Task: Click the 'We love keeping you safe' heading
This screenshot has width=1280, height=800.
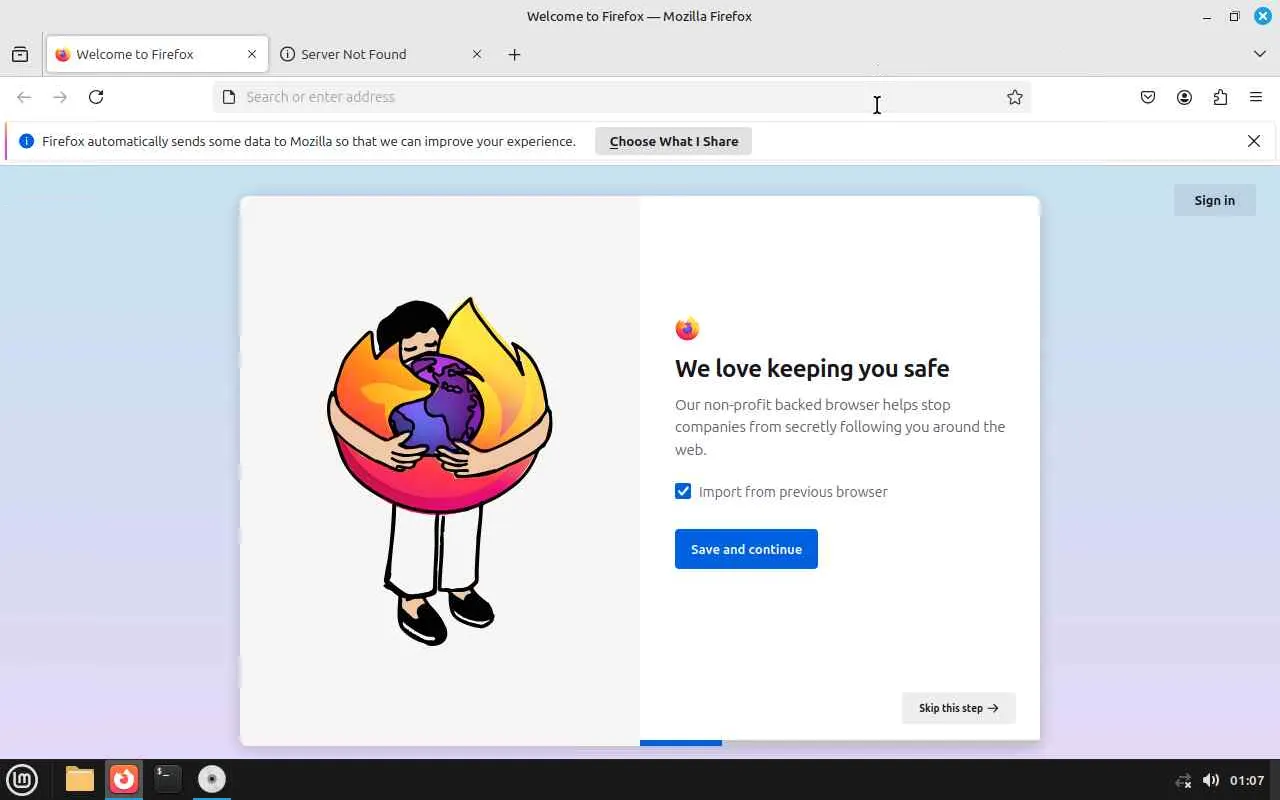Action: pos(812,368)
